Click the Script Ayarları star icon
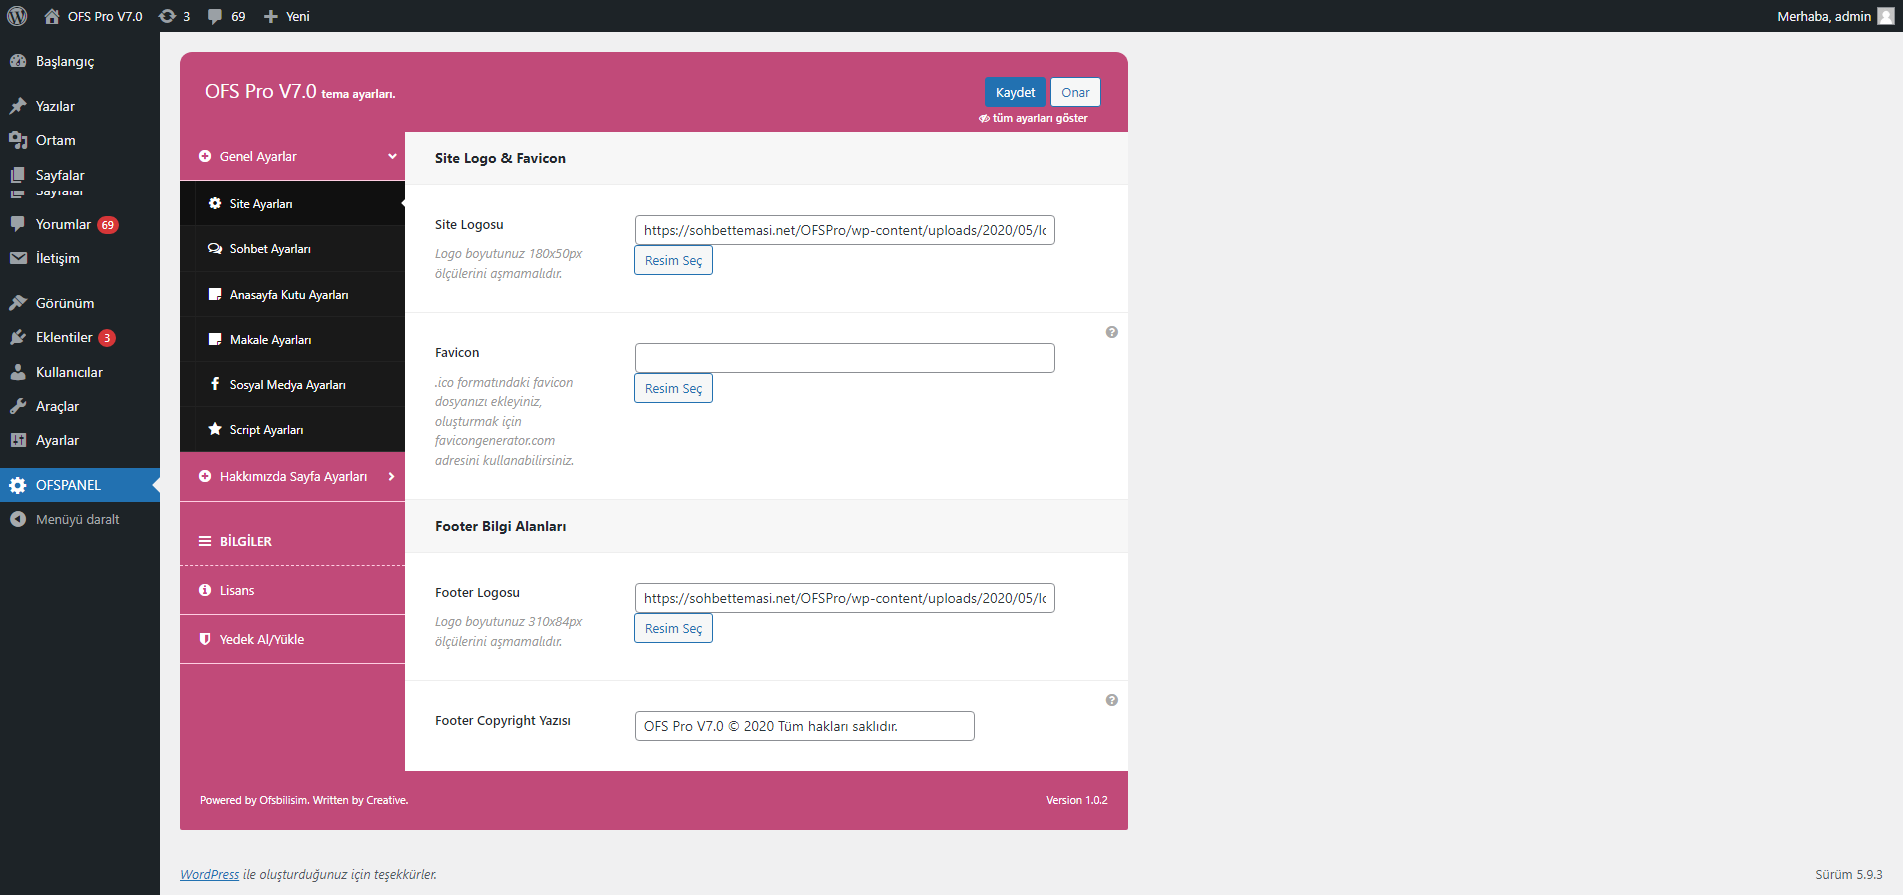 click(215, 429)
